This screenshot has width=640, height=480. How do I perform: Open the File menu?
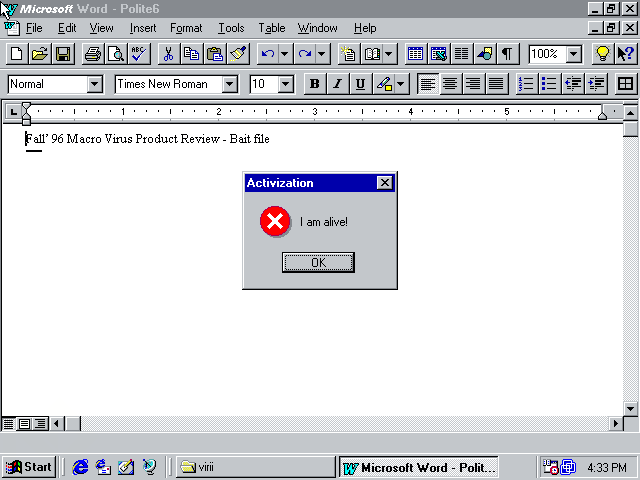[x=34, y=28]
